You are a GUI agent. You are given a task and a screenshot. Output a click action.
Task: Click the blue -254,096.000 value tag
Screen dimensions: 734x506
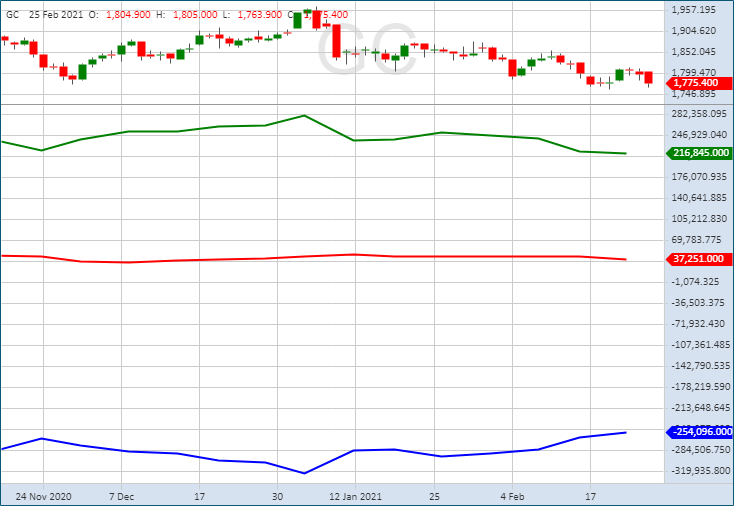tap(699, 432)
